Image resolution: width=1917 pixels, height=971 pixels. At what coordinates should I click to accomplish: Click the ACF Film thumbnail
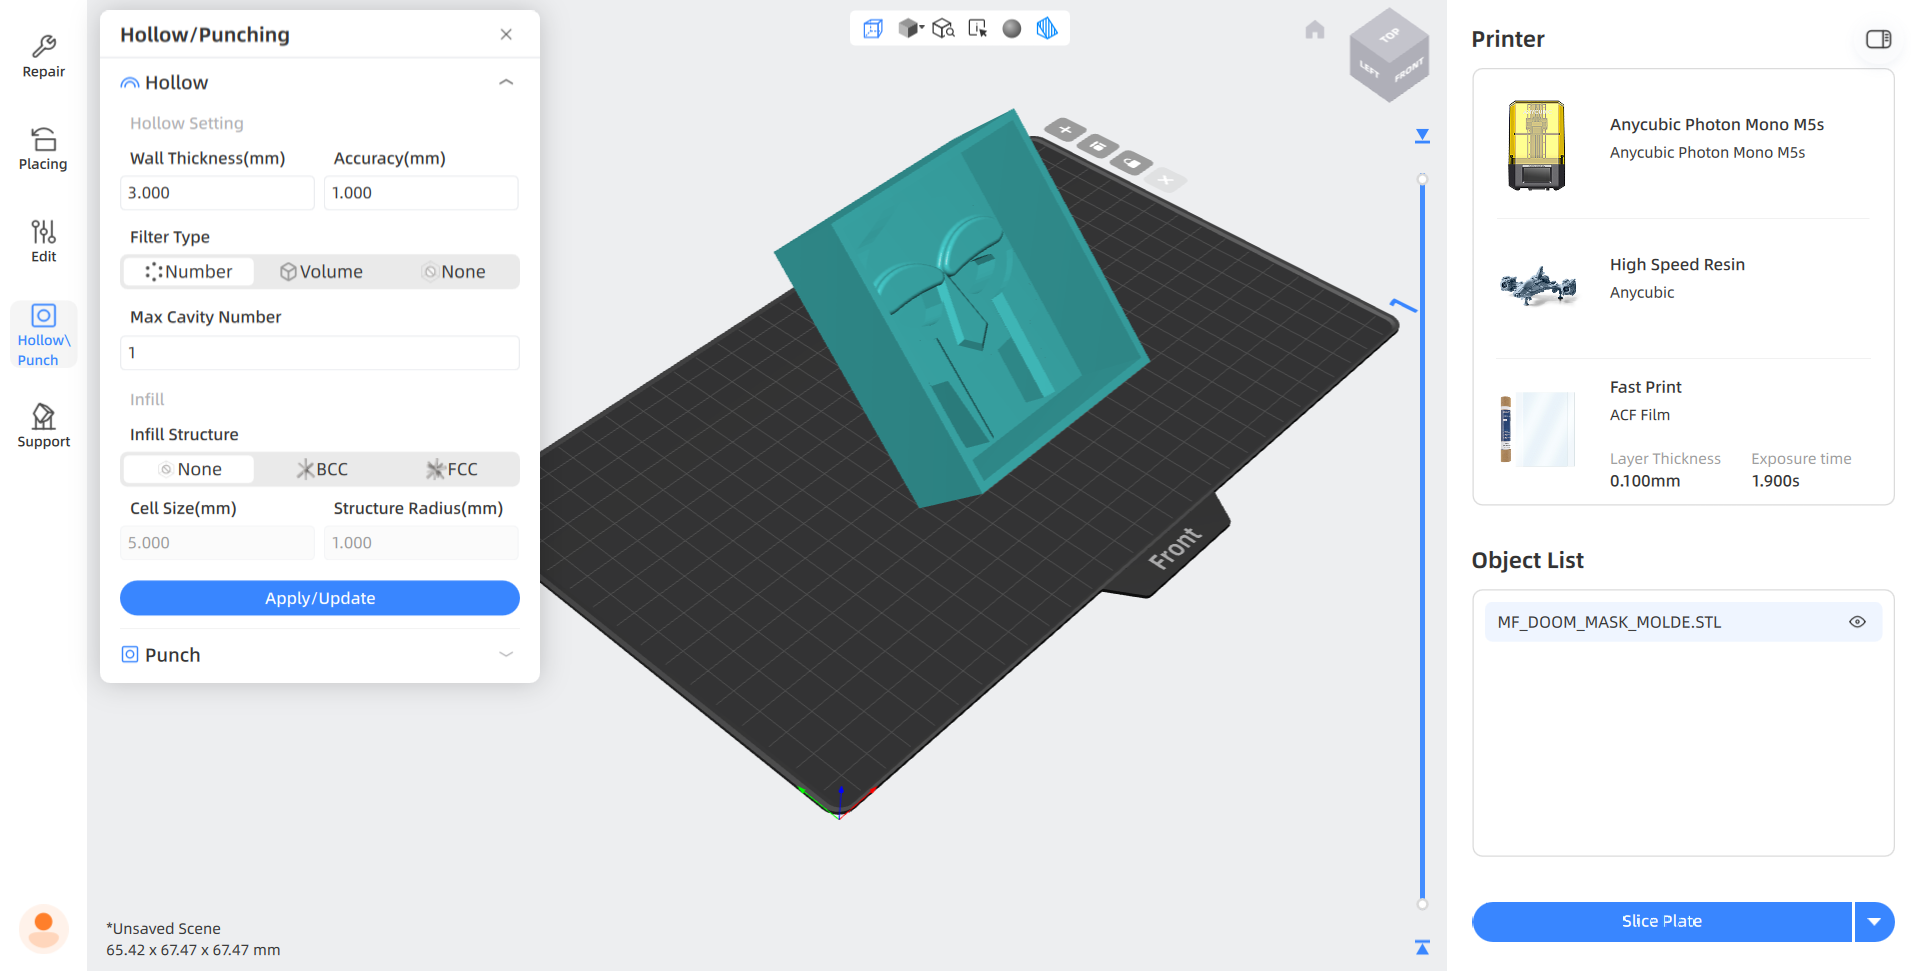click(x=1538, y=428)
